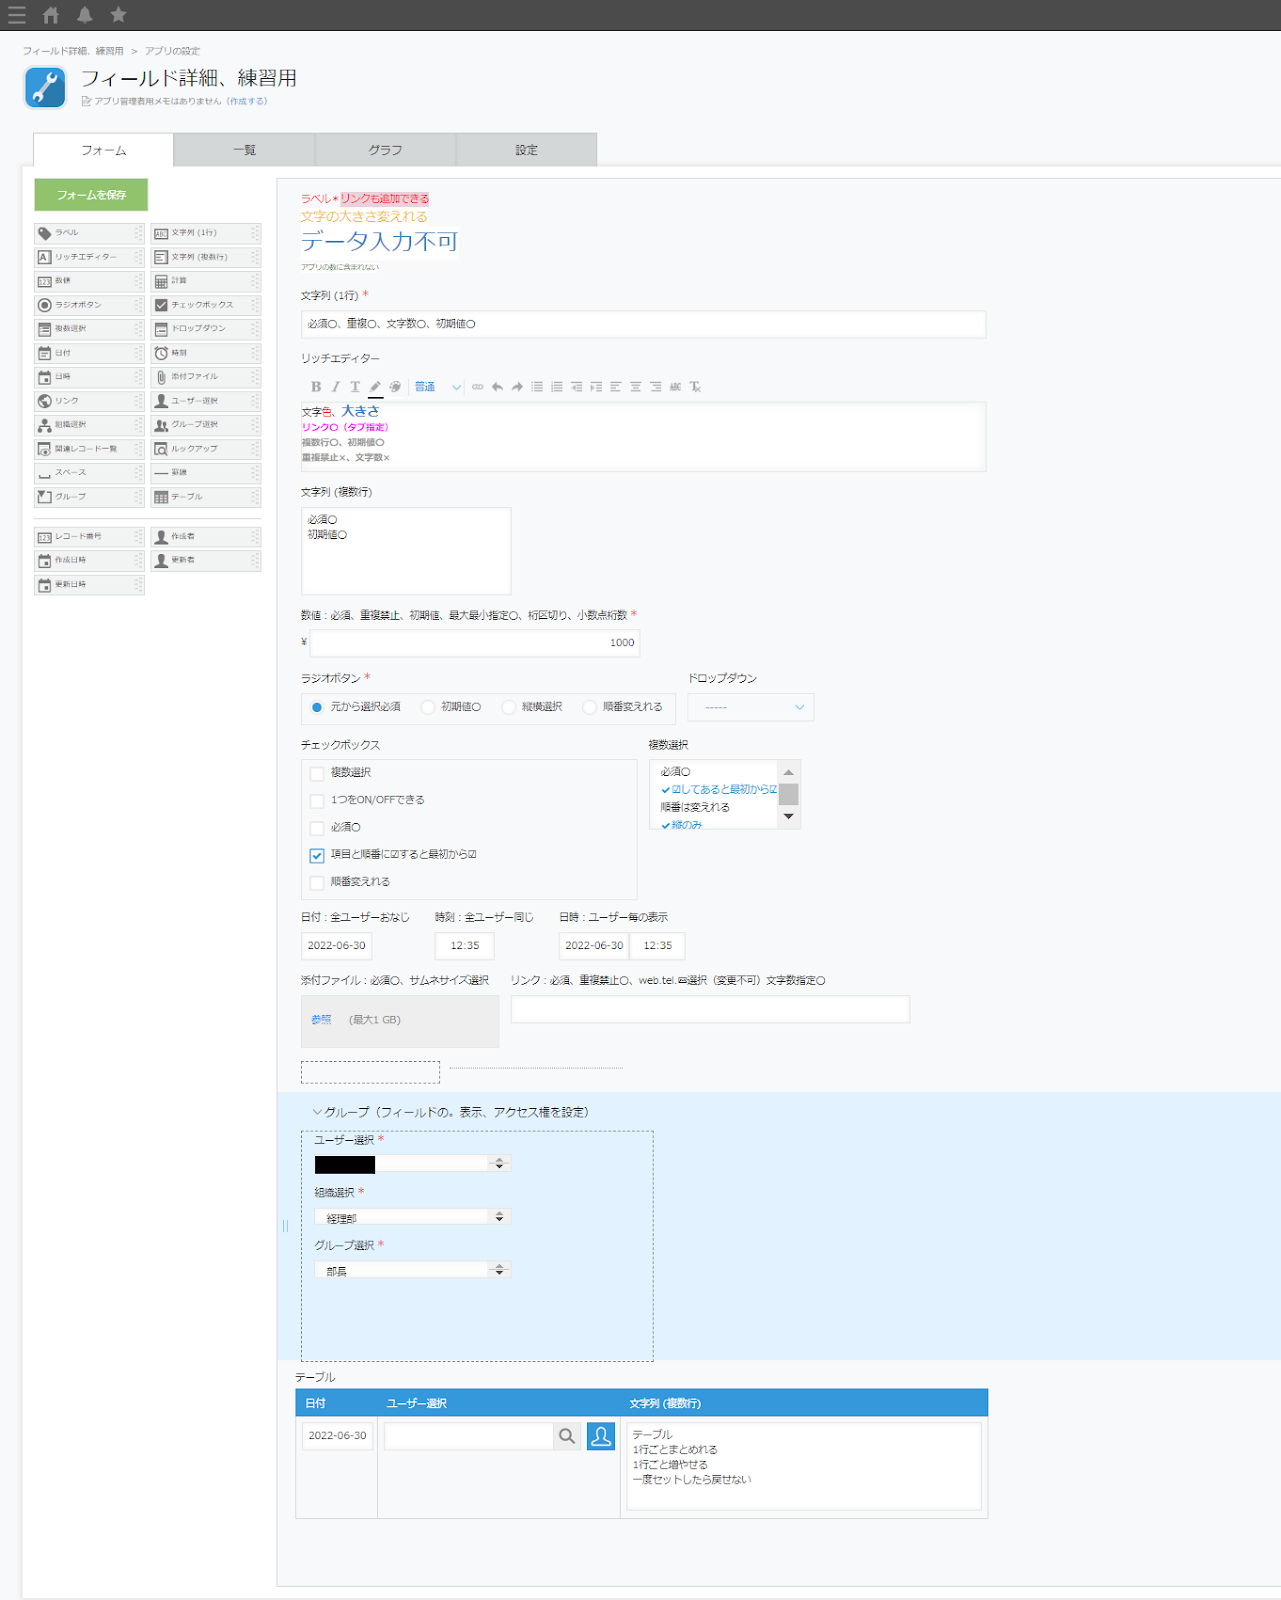The height and width of the screenshot is (1600, 1281).
Task: Open notifications via the bell icon
Action: 85,15
